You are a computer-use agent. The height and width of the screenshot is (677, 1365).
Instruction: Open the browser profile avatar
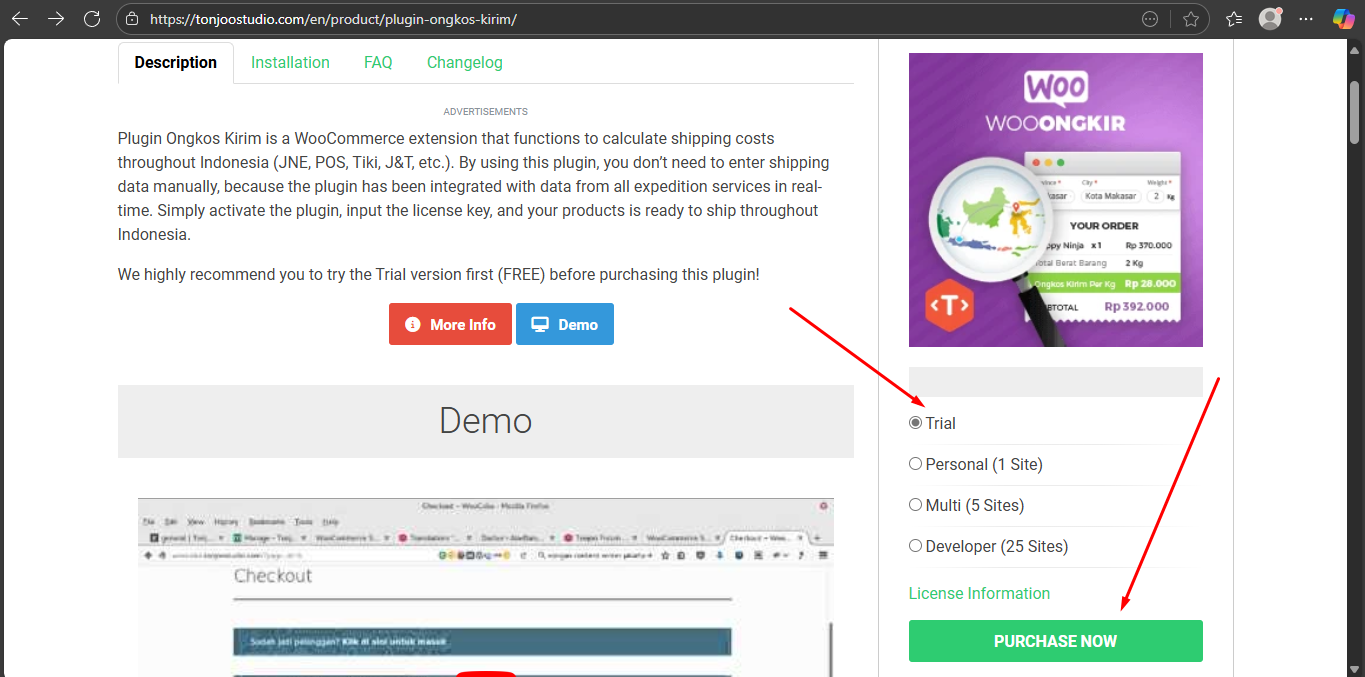(1270, 19)
